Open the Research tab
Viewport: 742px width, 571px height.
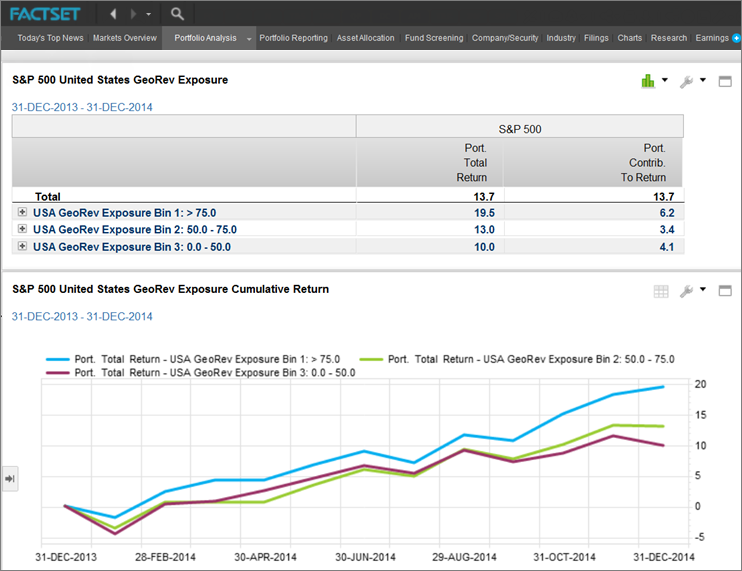(668, 38)
